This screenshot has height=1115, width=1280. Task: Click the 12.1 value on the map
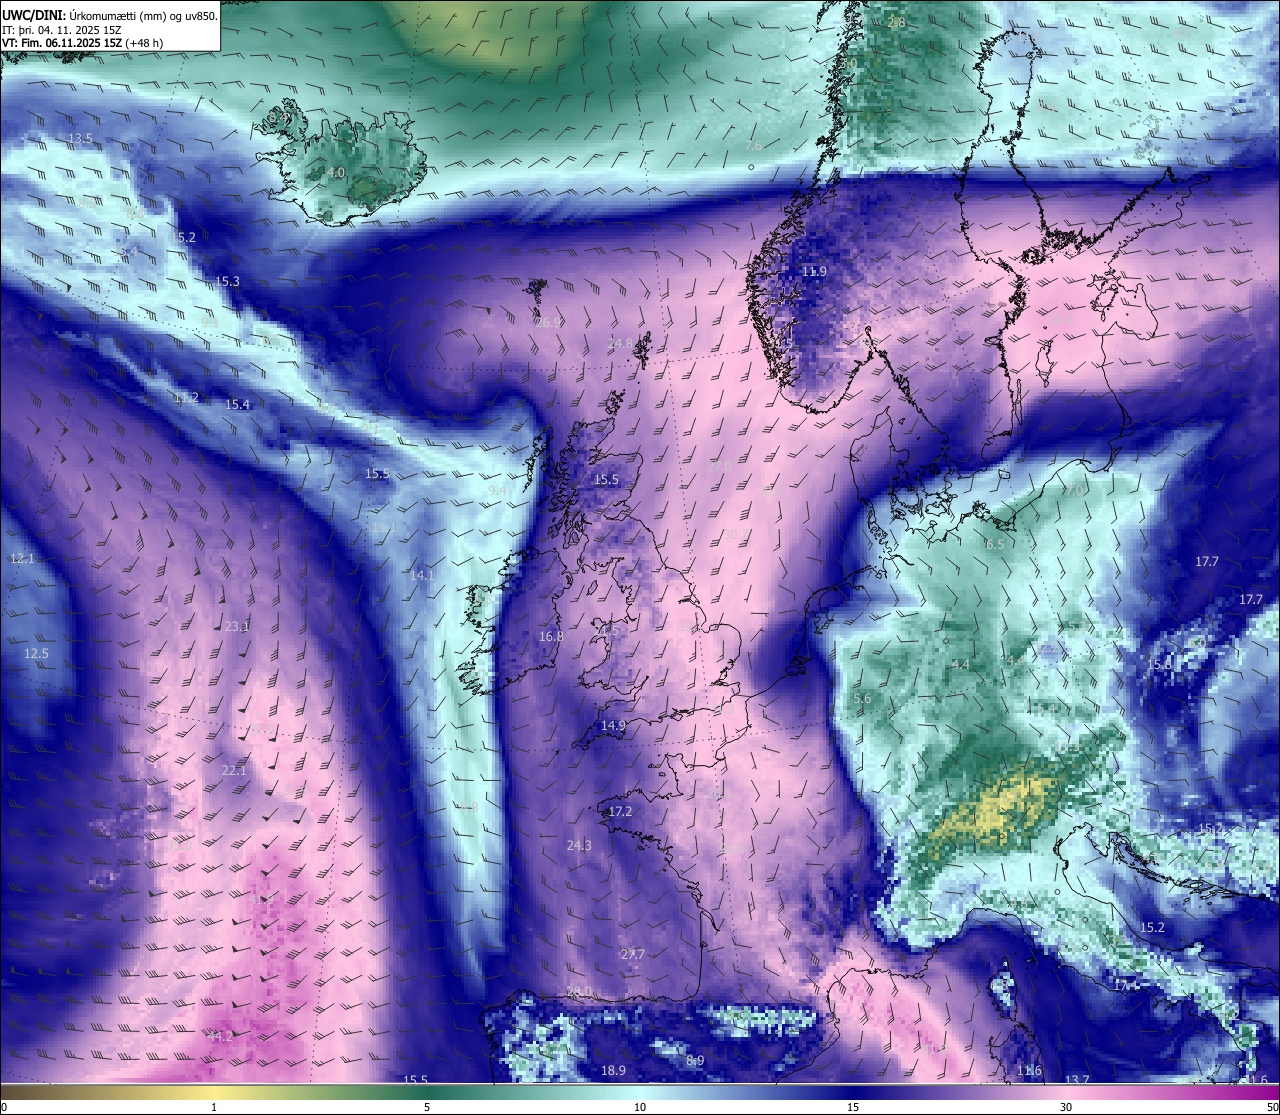[x=22, y=558]
